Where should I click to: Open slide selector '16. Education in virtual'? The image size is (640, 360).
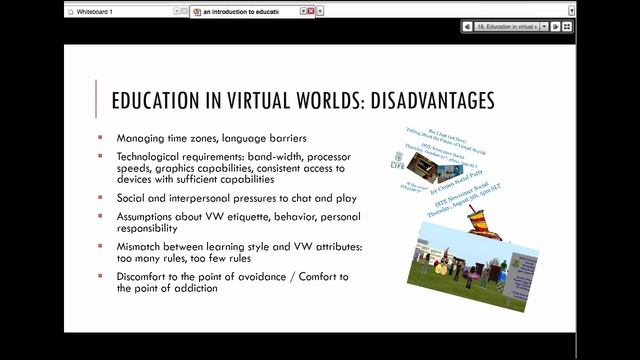[507, 27]
